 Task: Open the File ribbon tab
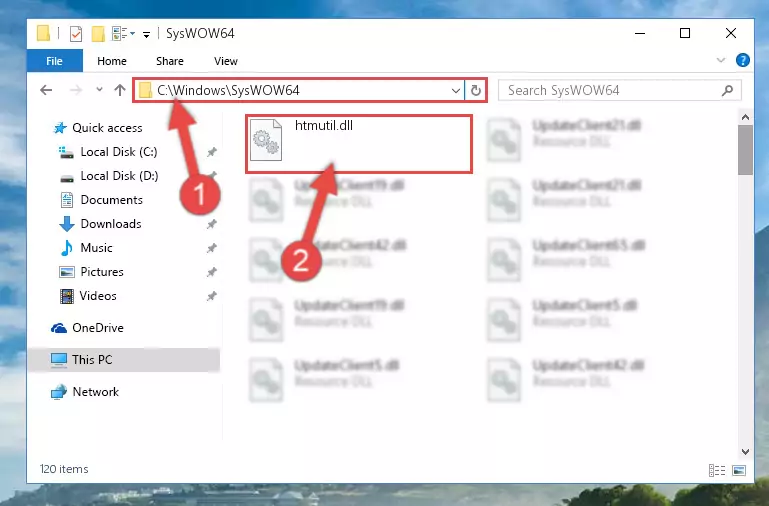(x=54, y=61)
